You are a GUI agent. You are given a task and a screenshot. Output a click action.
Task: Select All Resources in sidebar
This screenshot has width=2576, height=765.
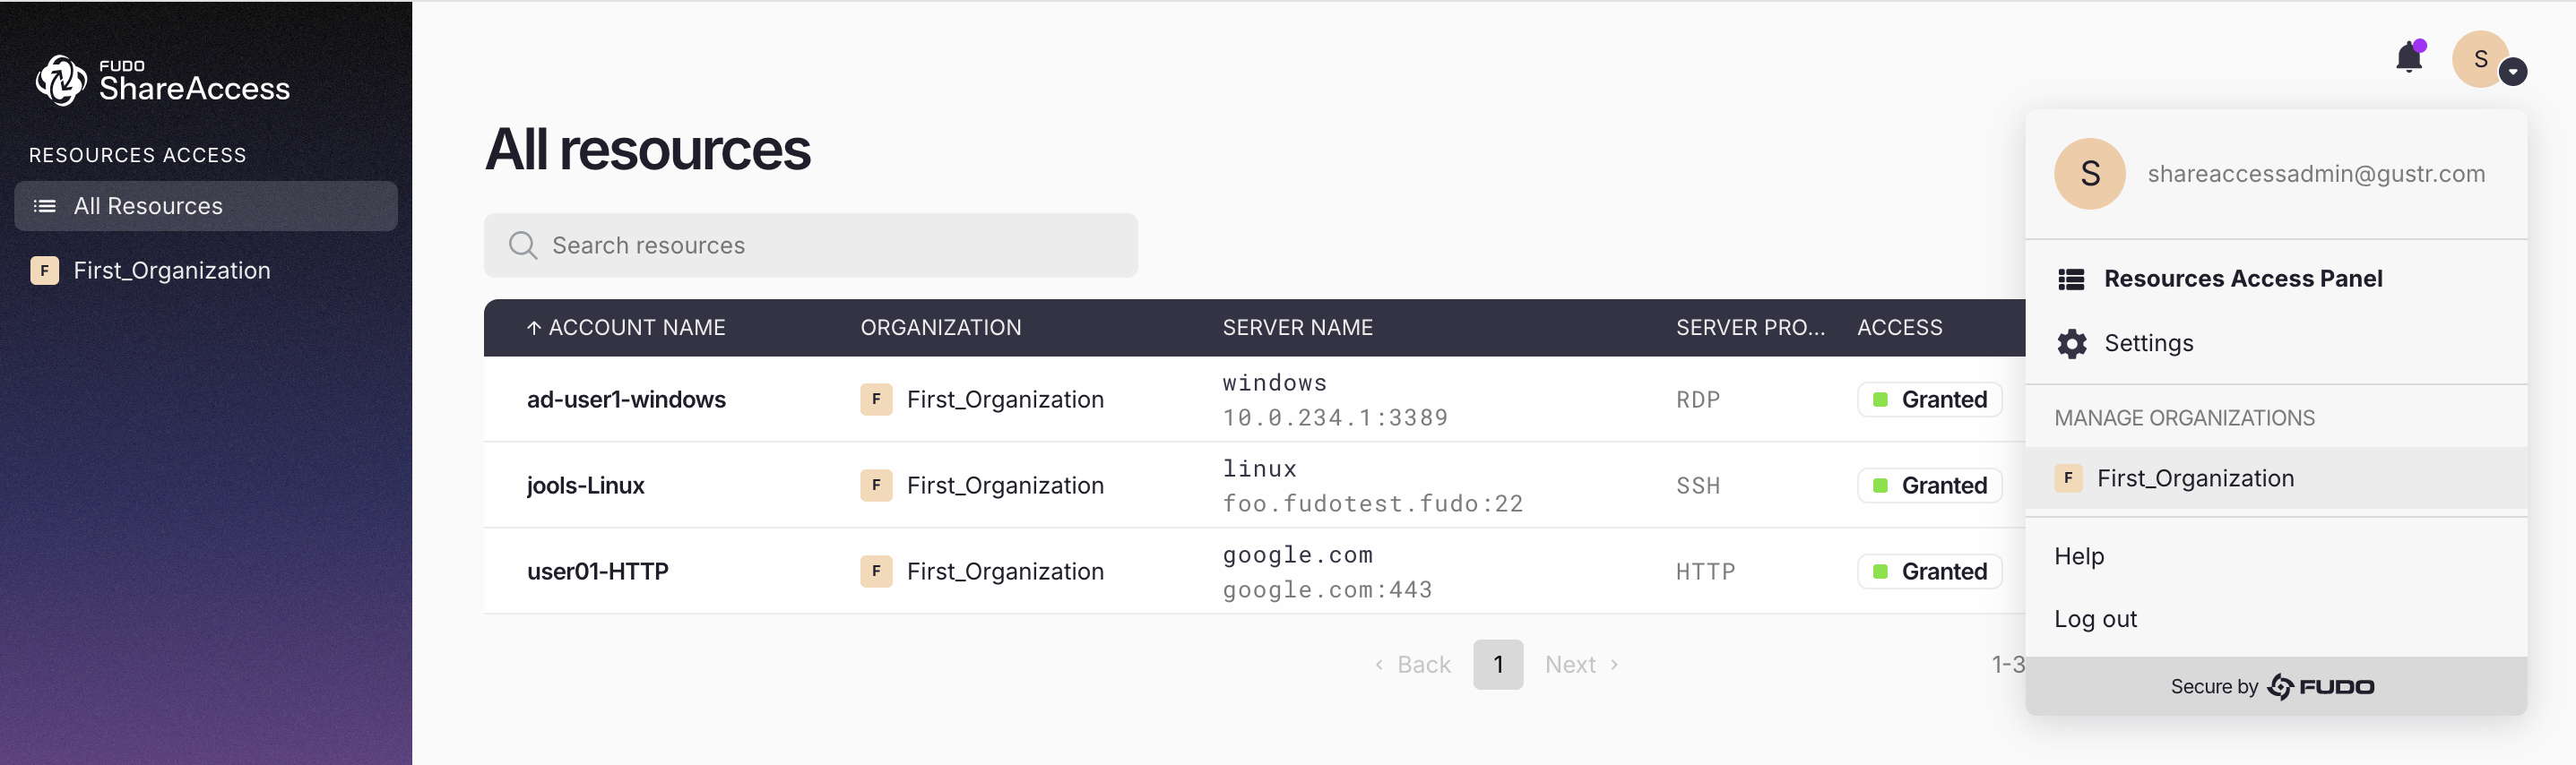click(206, 206)
